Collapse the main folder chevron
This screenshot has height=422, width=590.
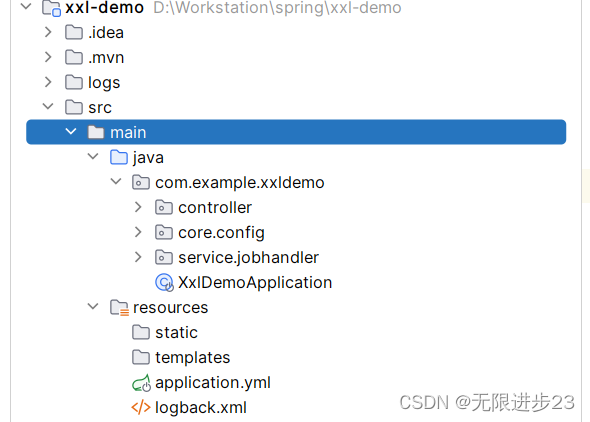pyautogui.click(x=70, y=132)
